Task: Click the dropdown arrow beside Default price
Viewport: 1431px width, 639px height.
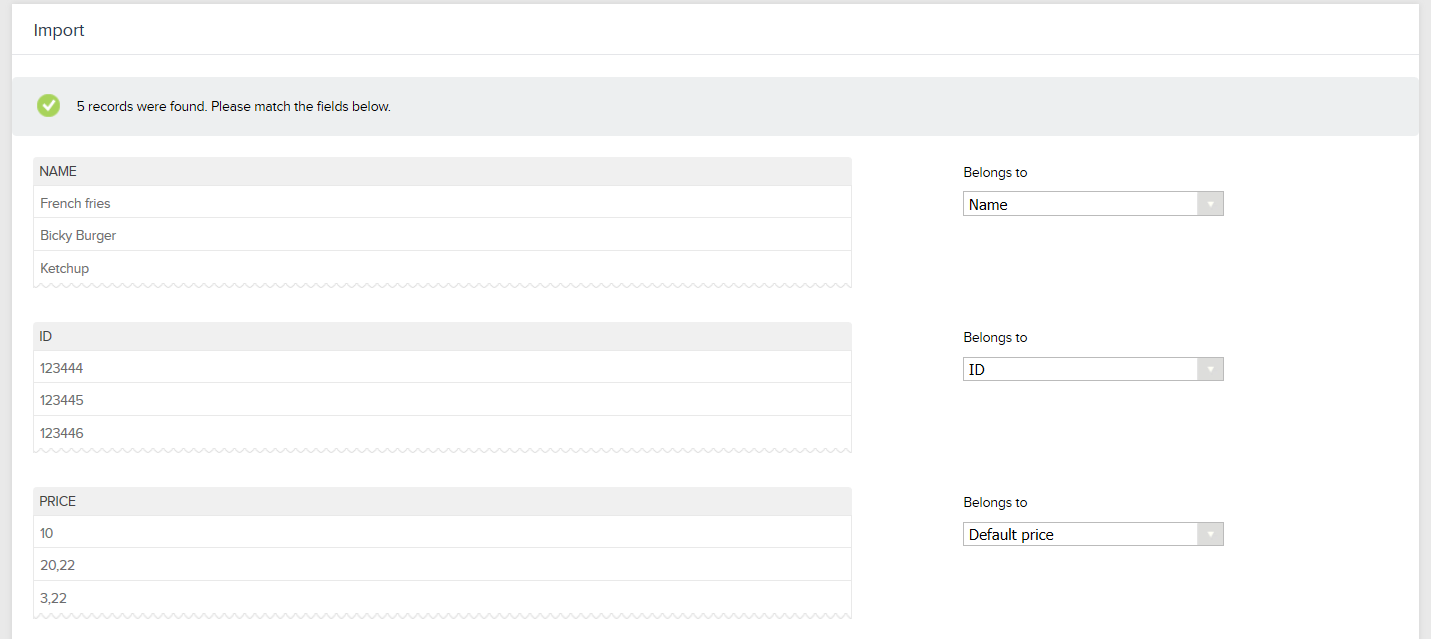Action: tap(1210, 534)
